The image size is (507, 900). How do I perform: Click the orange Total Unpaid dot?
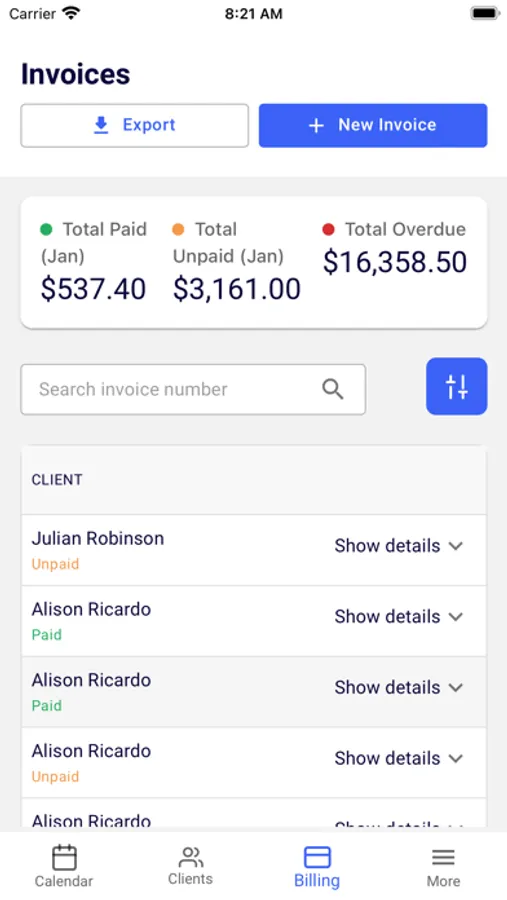pos(178,230)
